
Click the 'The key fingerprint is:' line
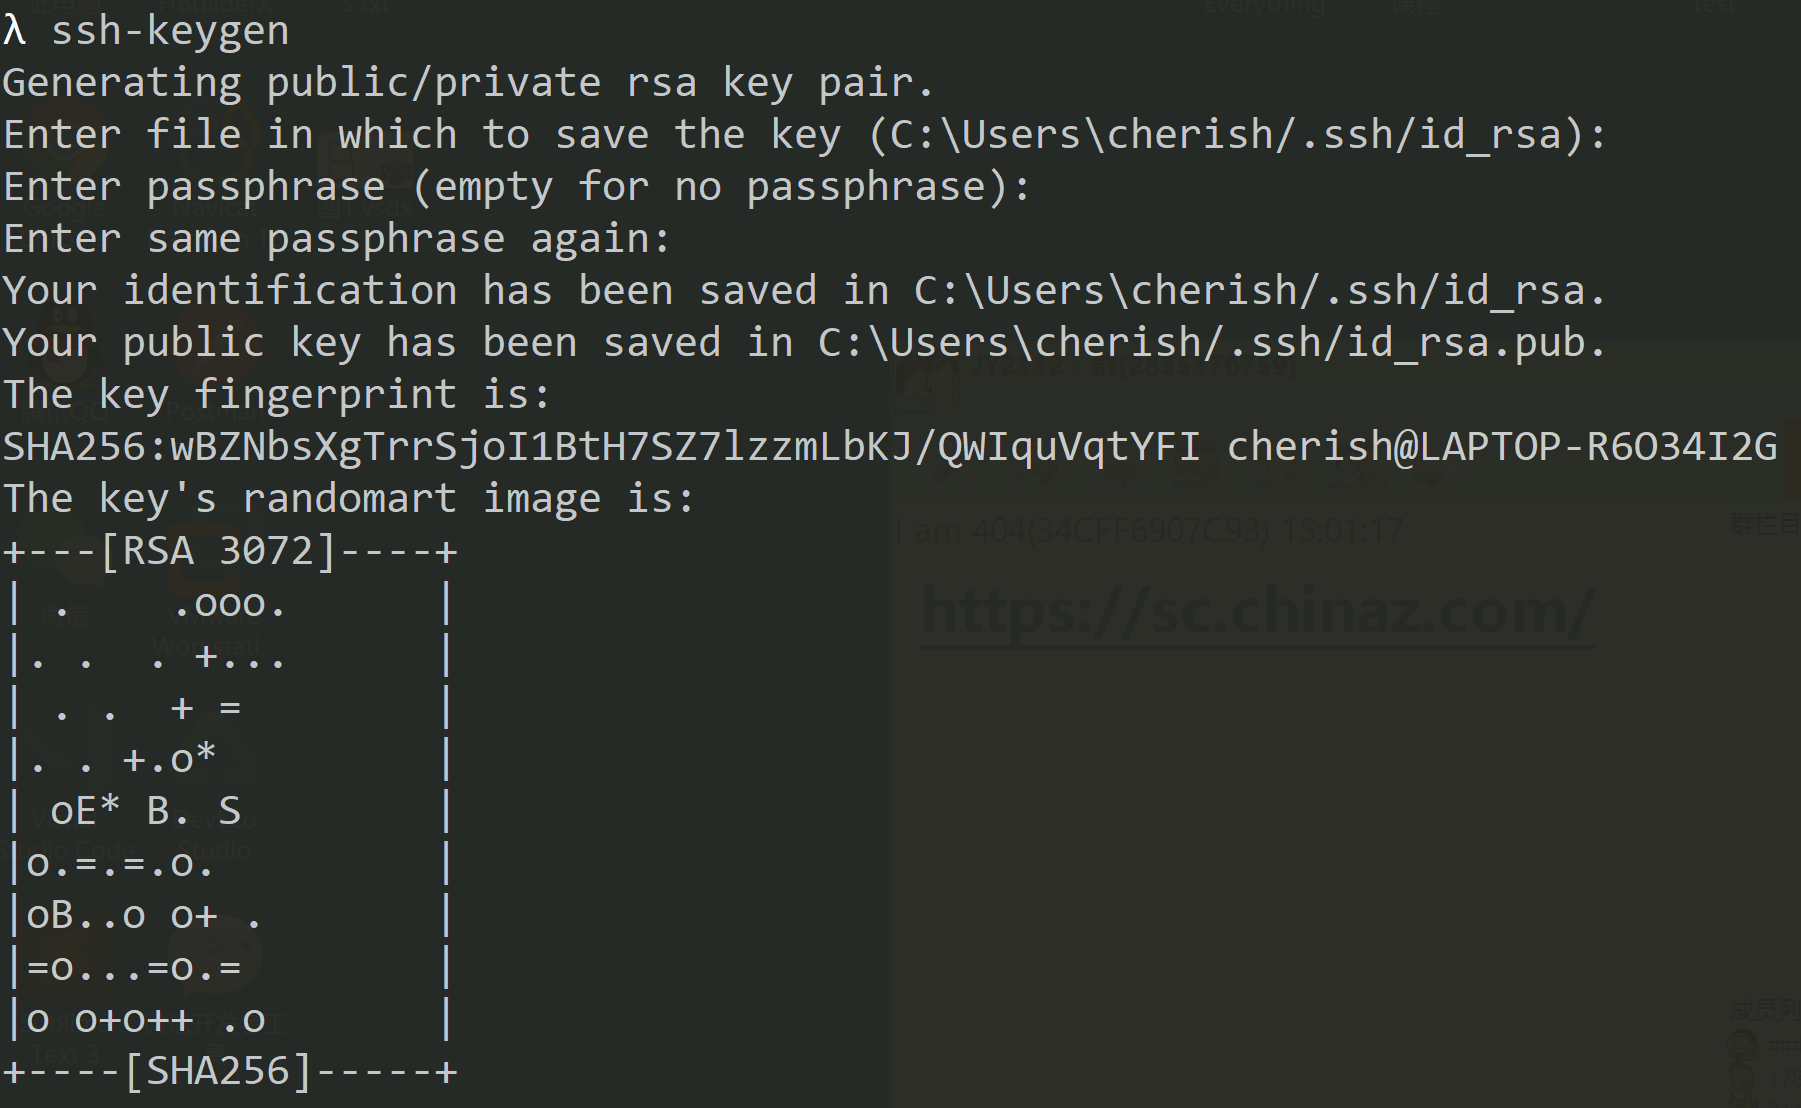coord(277,394)
